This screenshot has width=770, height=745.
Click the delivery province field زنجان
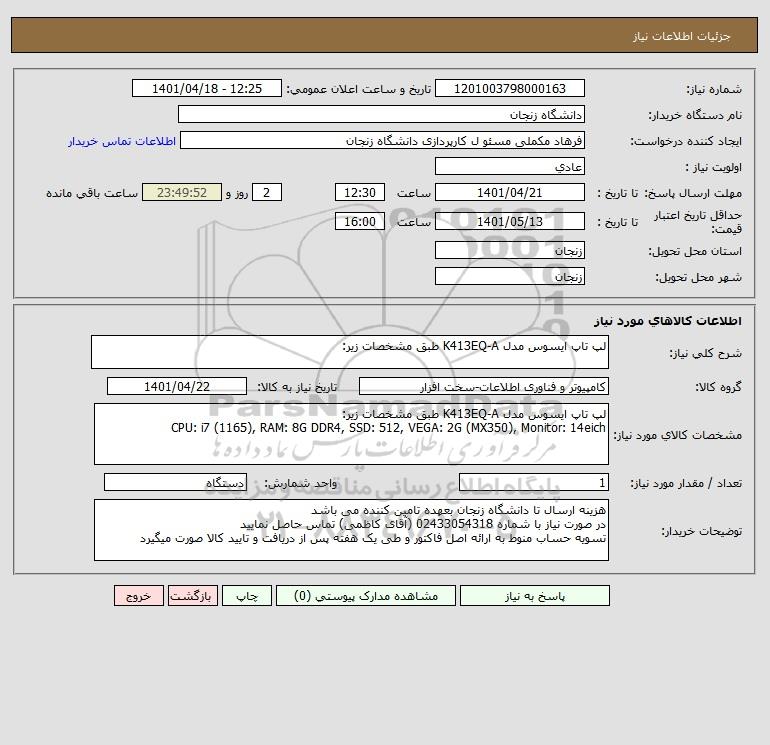pyautogui.click(x=510, y=250)
